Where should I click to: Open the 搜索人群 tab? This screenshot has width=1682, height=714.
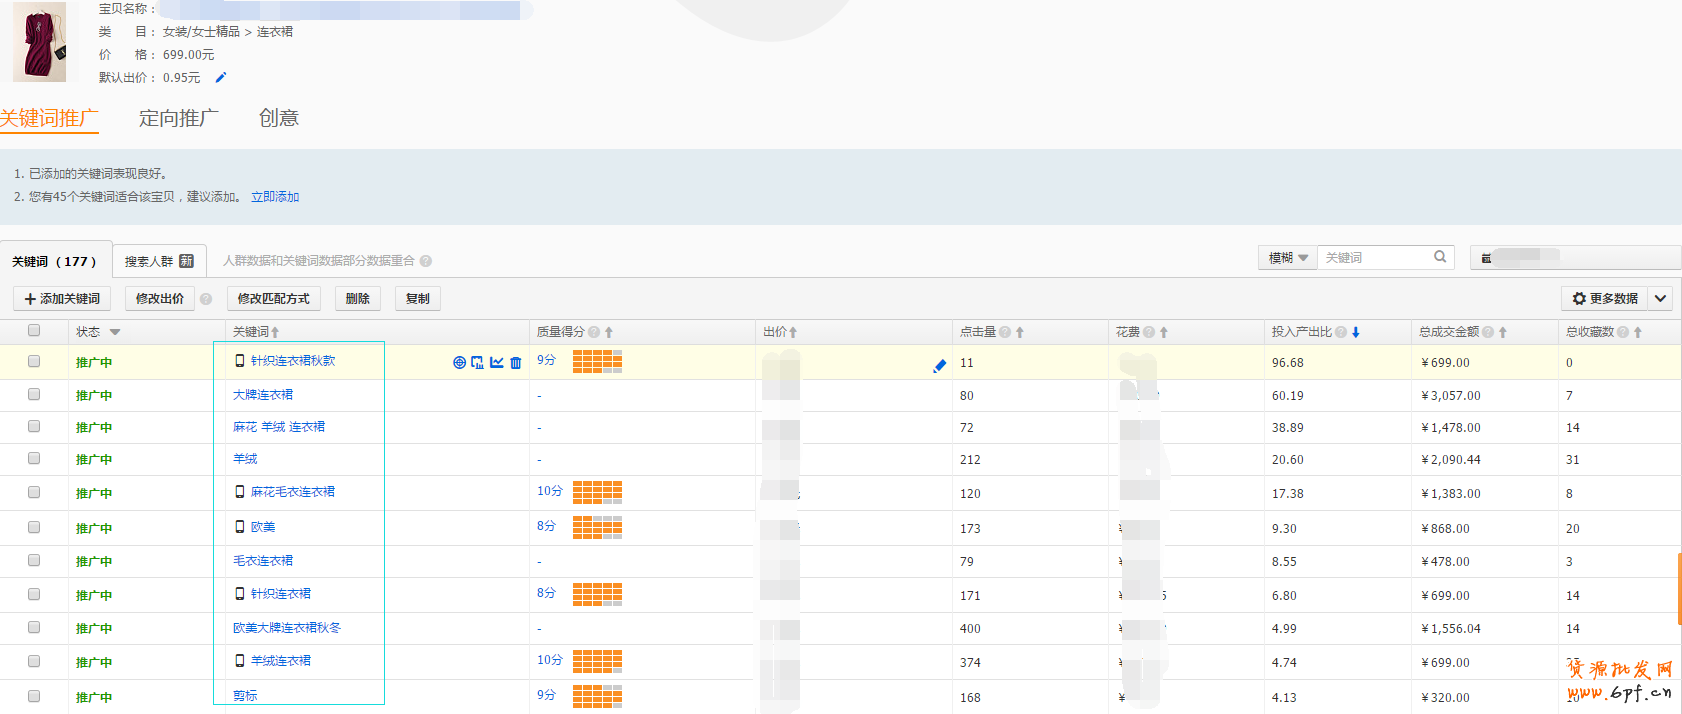pyautogui.click(x=159, y=261)
